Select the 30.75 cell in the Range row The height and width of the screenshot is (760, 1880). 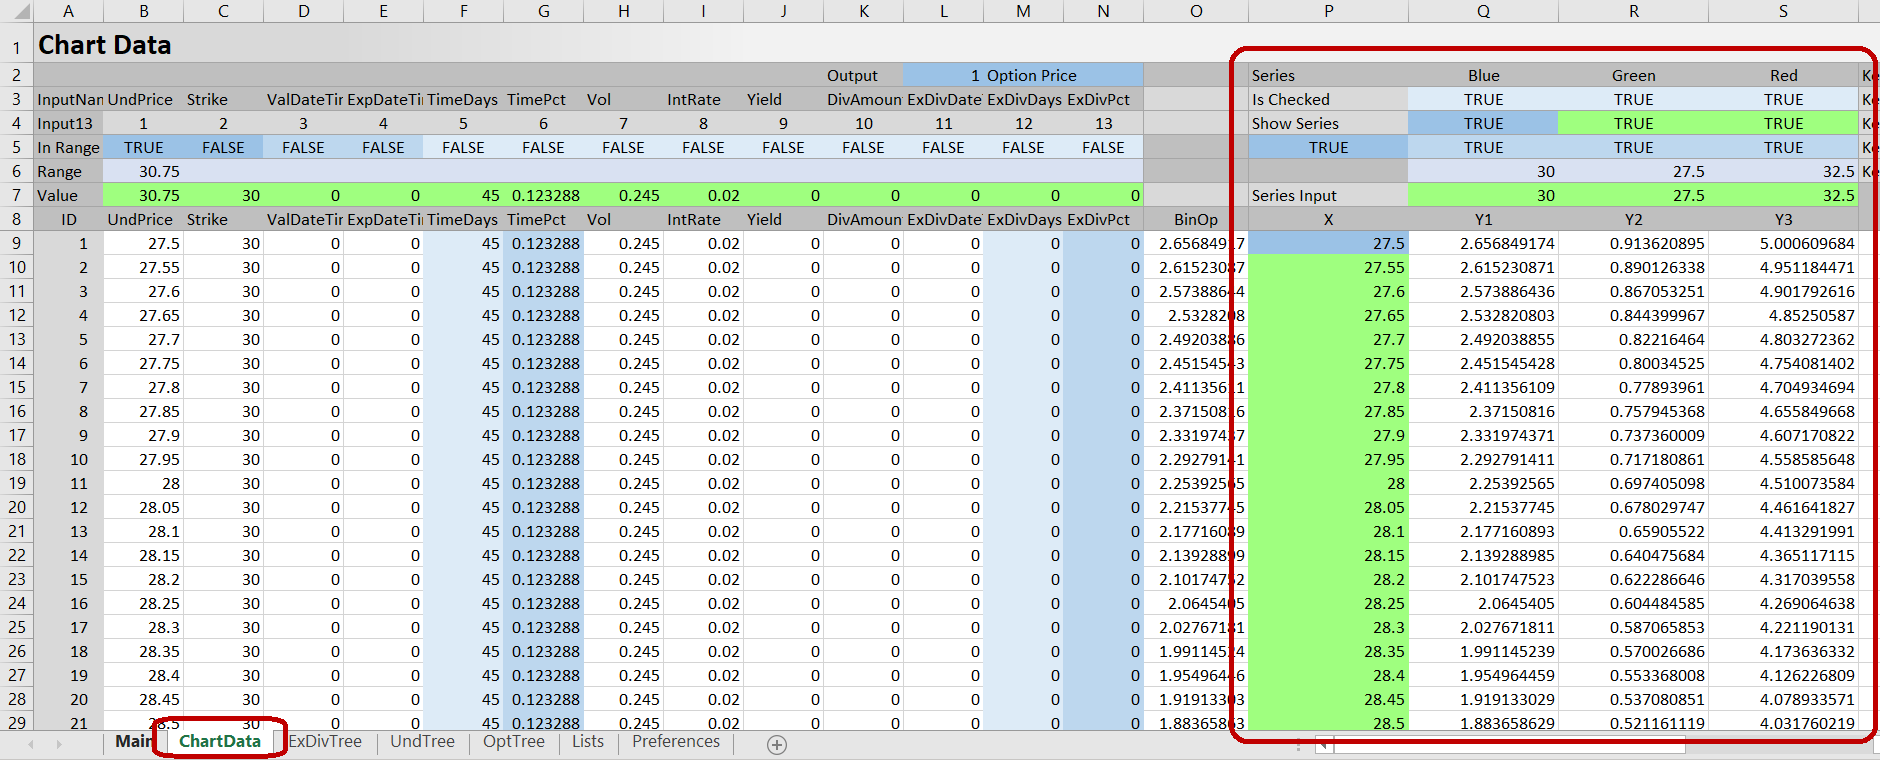143,171
